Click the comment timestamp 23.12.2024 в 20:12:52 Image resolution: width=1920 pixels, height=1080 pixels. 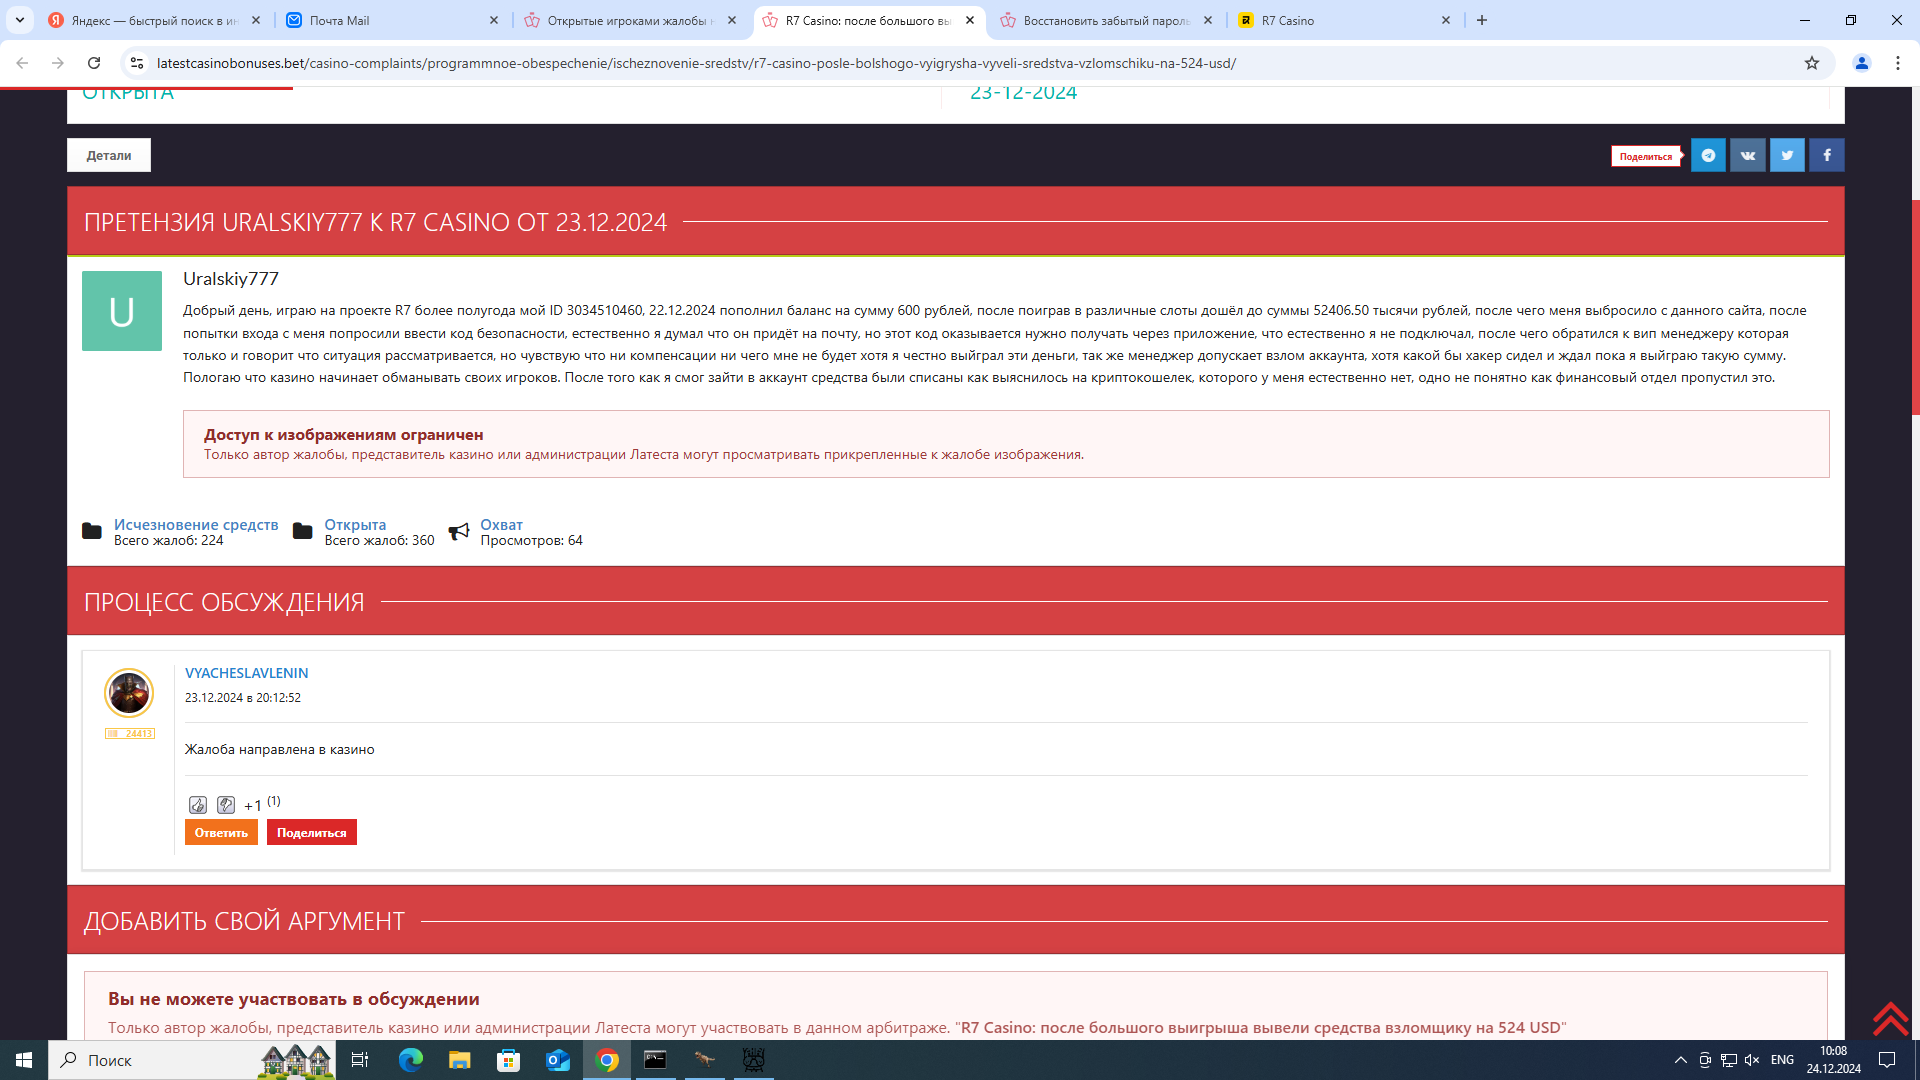coord(243,698)
